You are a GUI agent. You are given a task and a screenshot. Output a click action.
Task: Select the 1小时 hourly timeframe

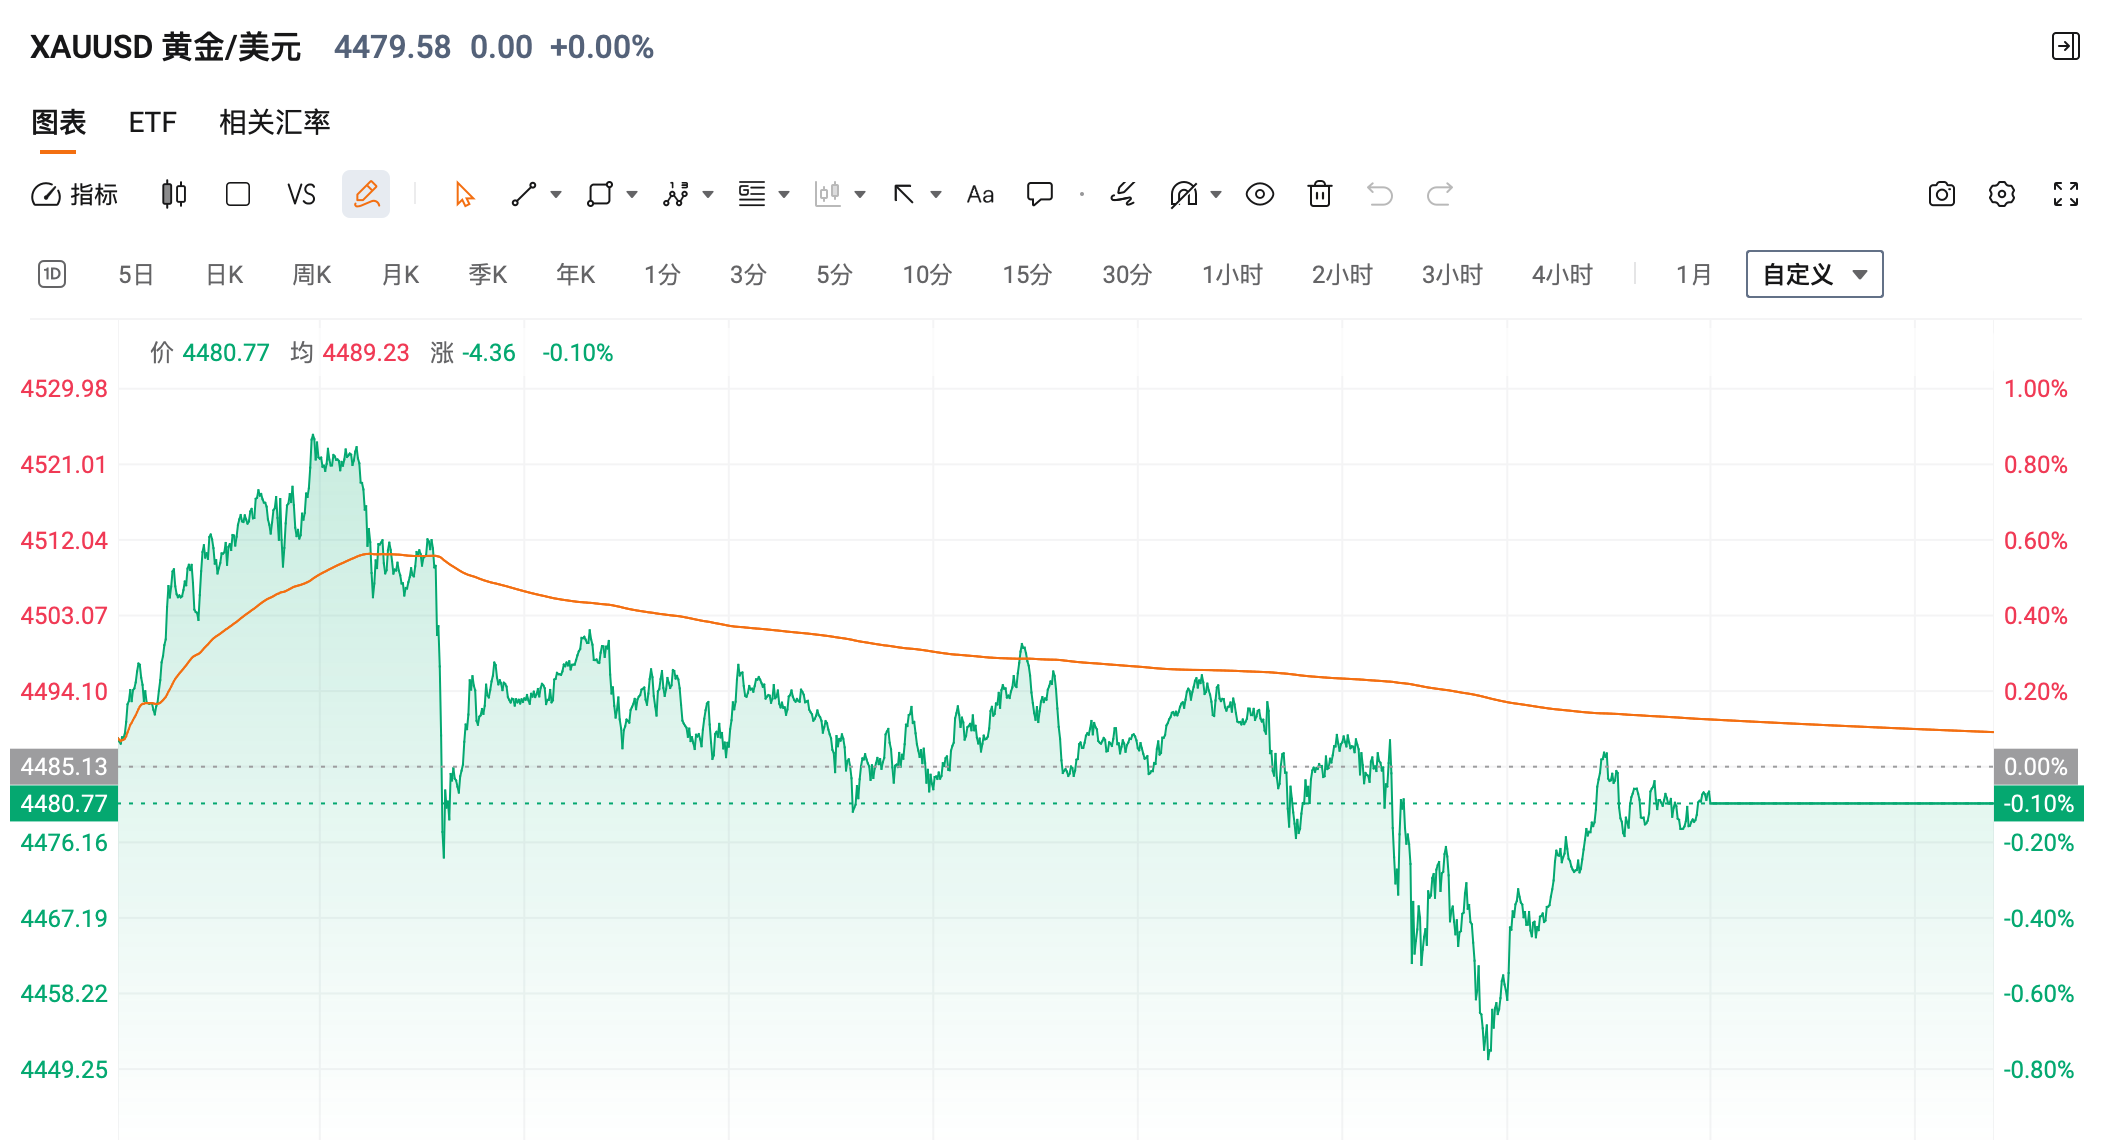pos(1232,273)
